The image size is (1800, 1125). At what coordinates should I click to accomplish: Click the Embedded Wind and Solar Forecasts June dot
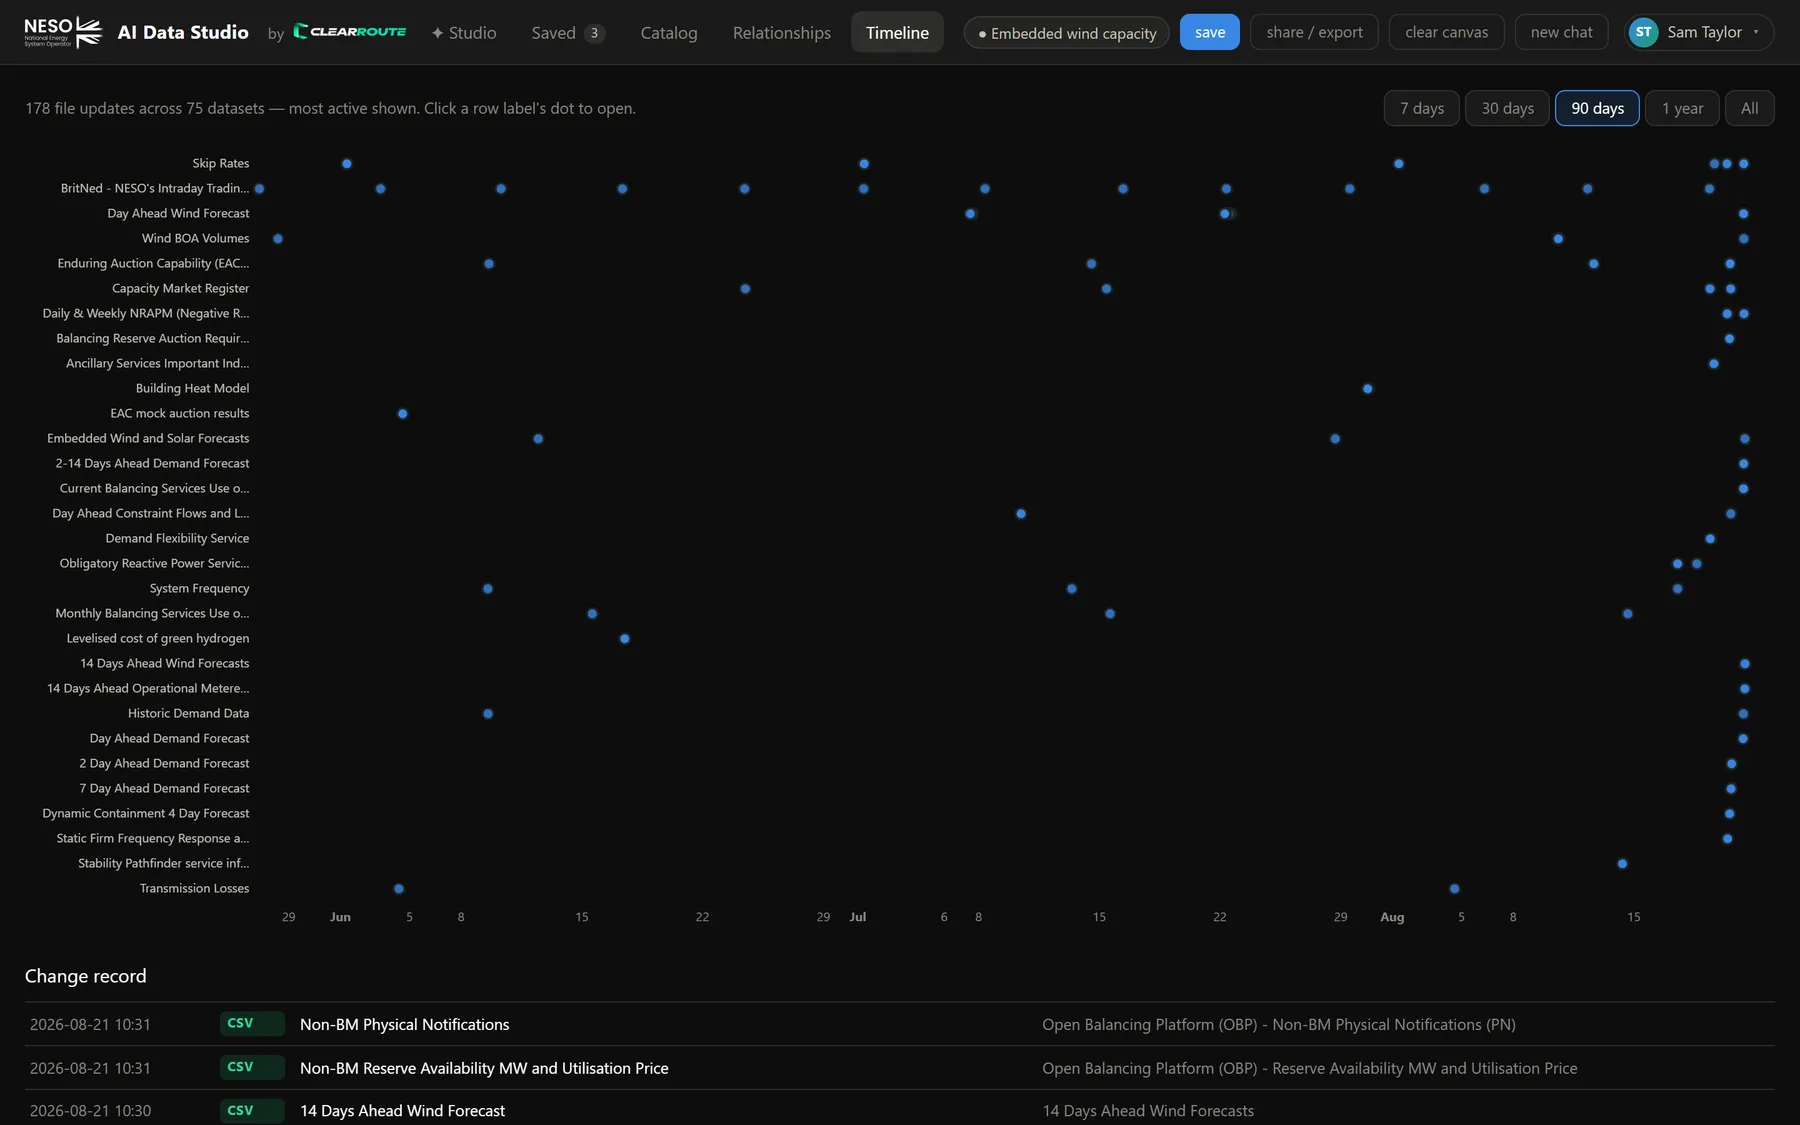coord(539,439)
